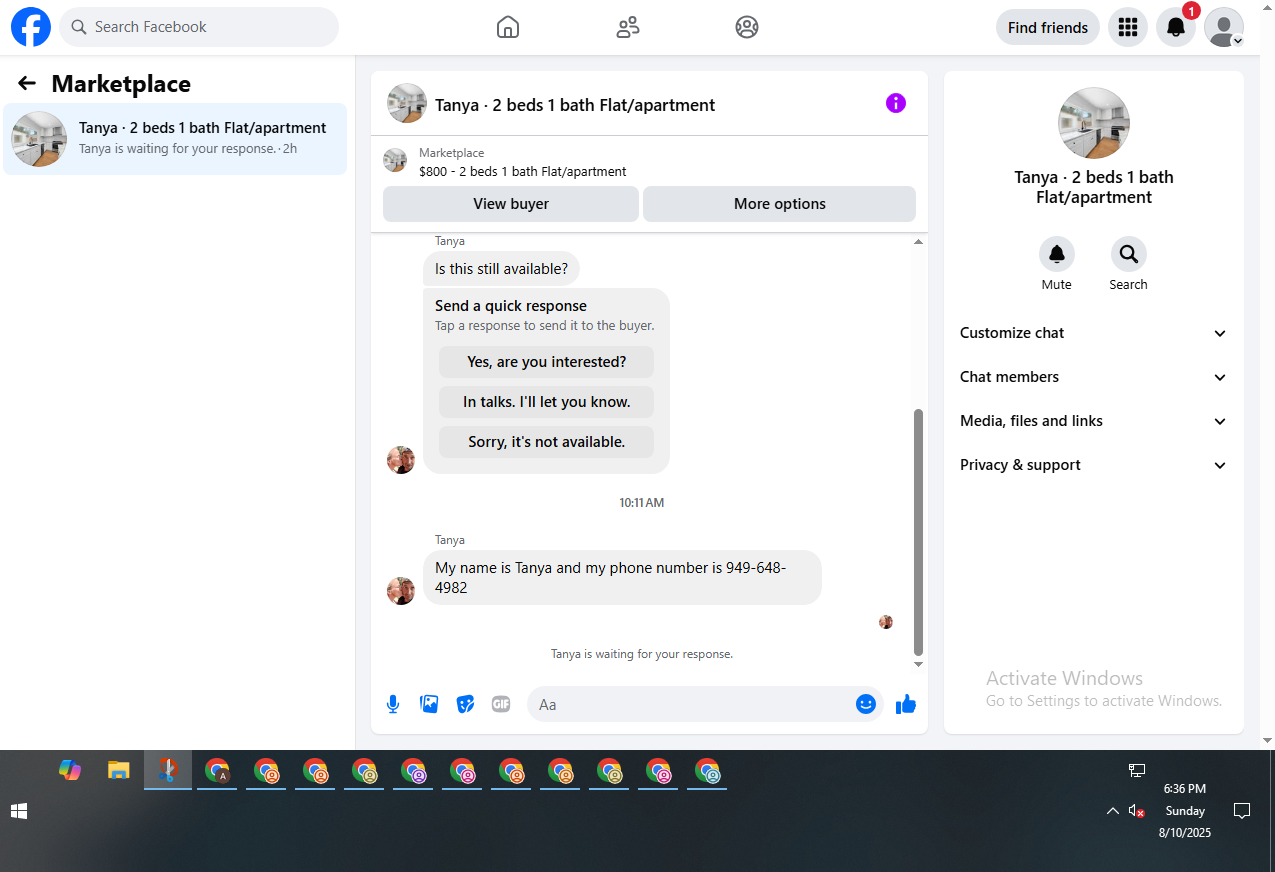The height and width of the screenshot is (872, 1275).
Task: Expand Media, files and links section
Action: point(1094,421)
